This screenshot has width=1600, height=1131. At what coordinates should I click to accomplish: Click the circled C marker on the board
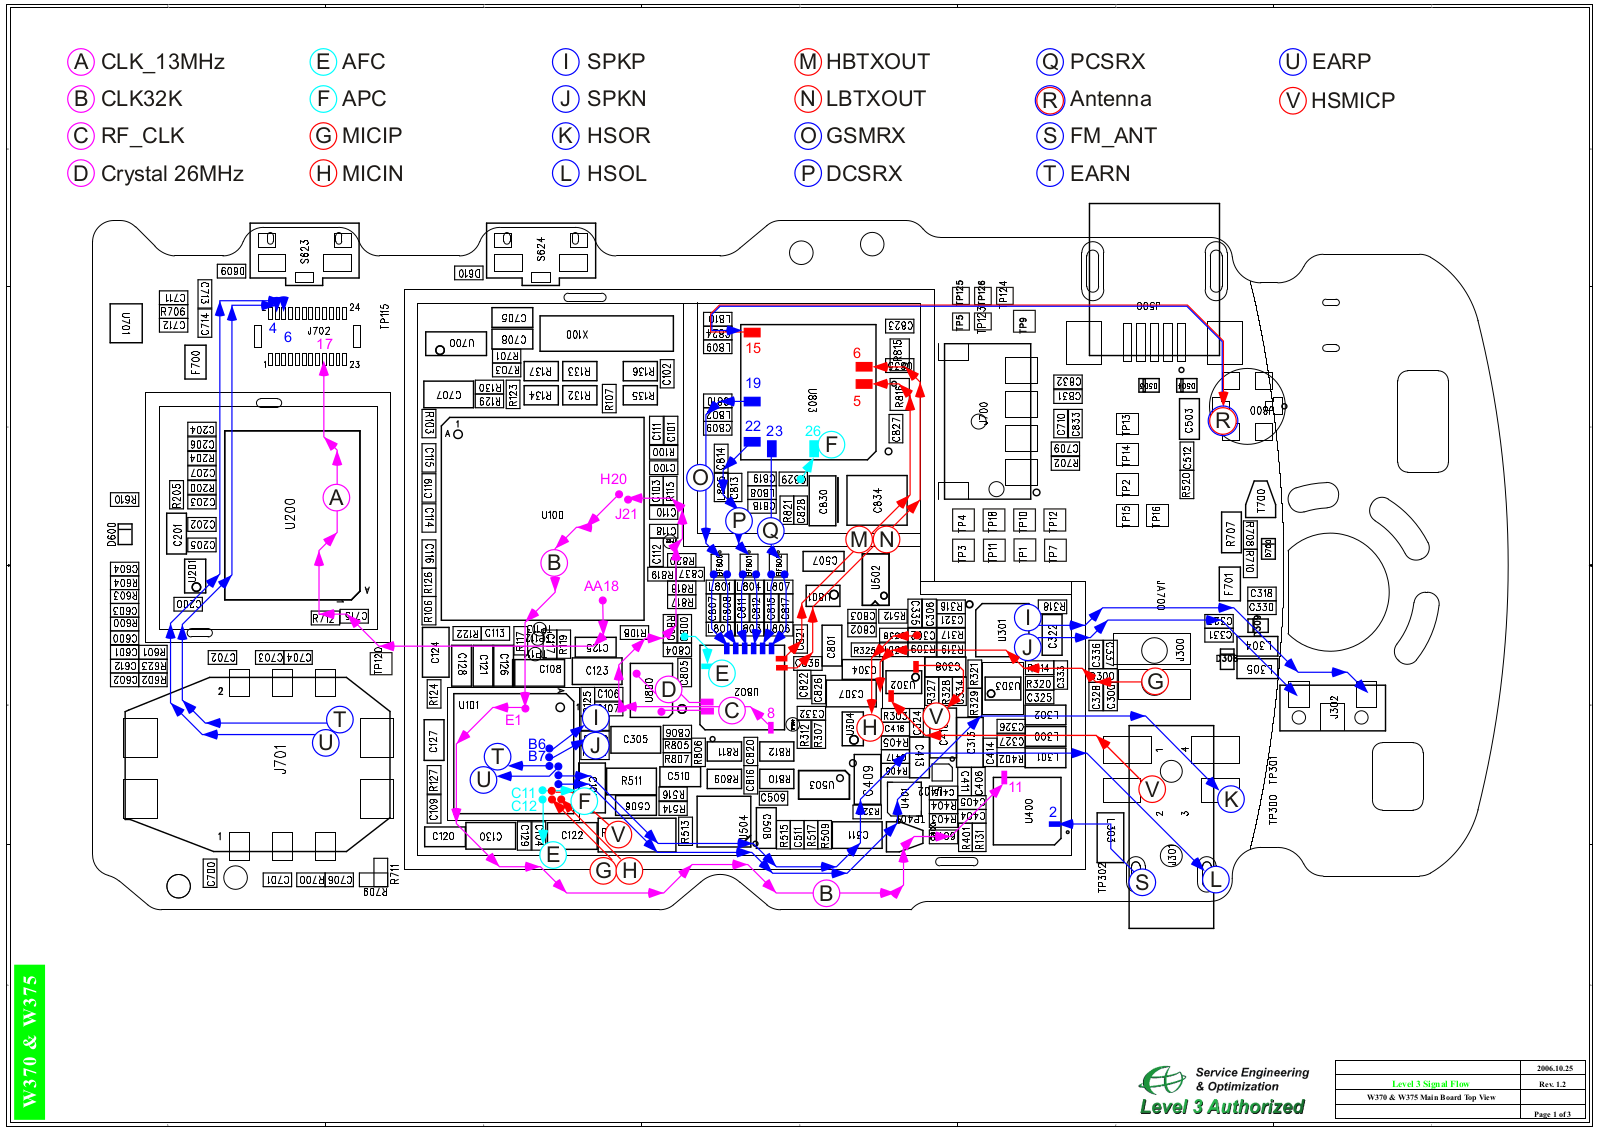(x=732, y=711)
